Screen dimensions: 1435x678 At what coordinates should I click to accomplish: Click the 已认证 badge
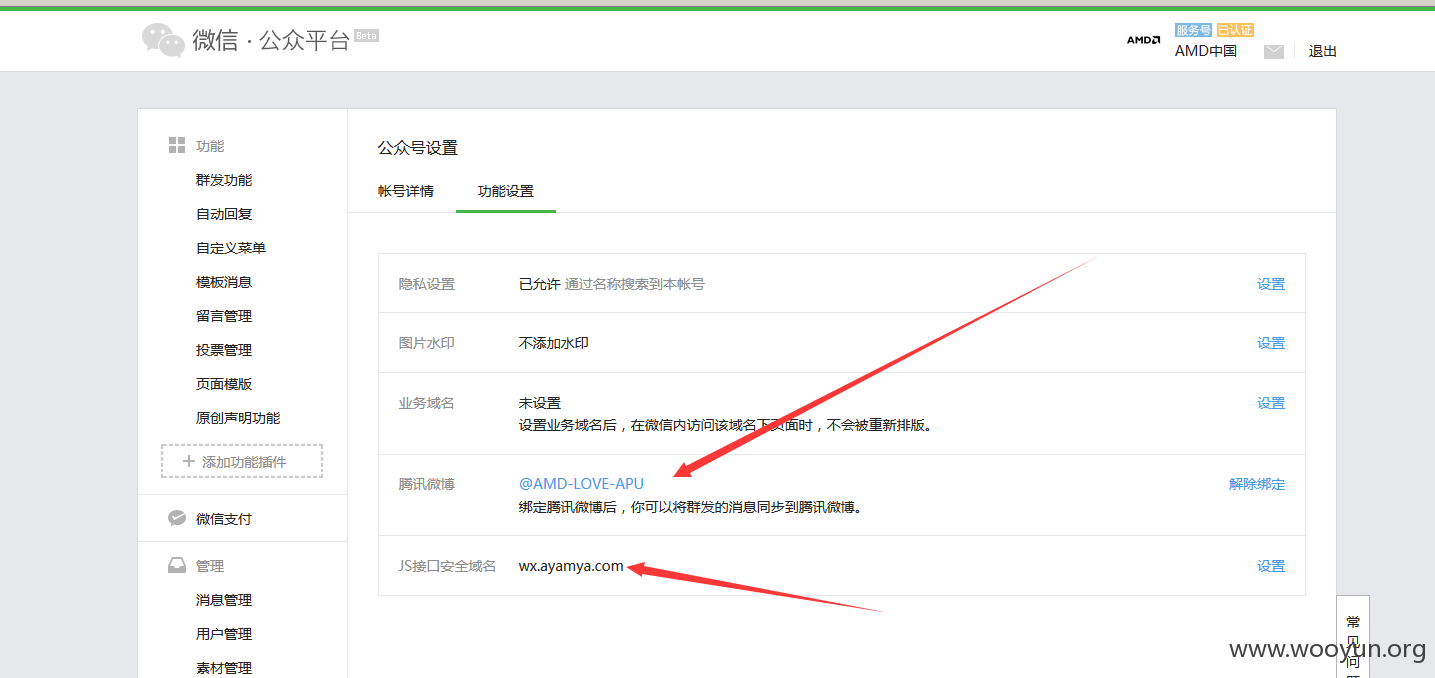click(1235, 30)
